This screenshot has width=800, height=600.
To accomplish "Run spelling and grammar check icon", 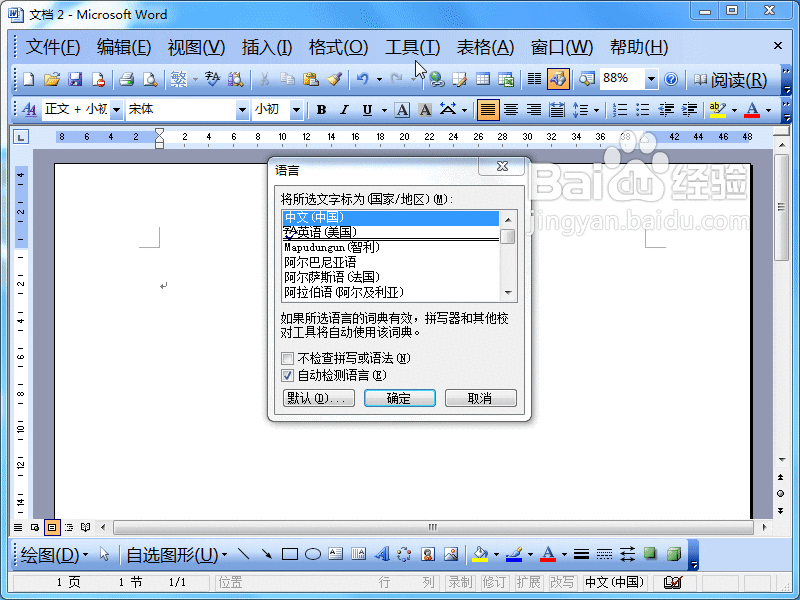I will click(212, 79).
